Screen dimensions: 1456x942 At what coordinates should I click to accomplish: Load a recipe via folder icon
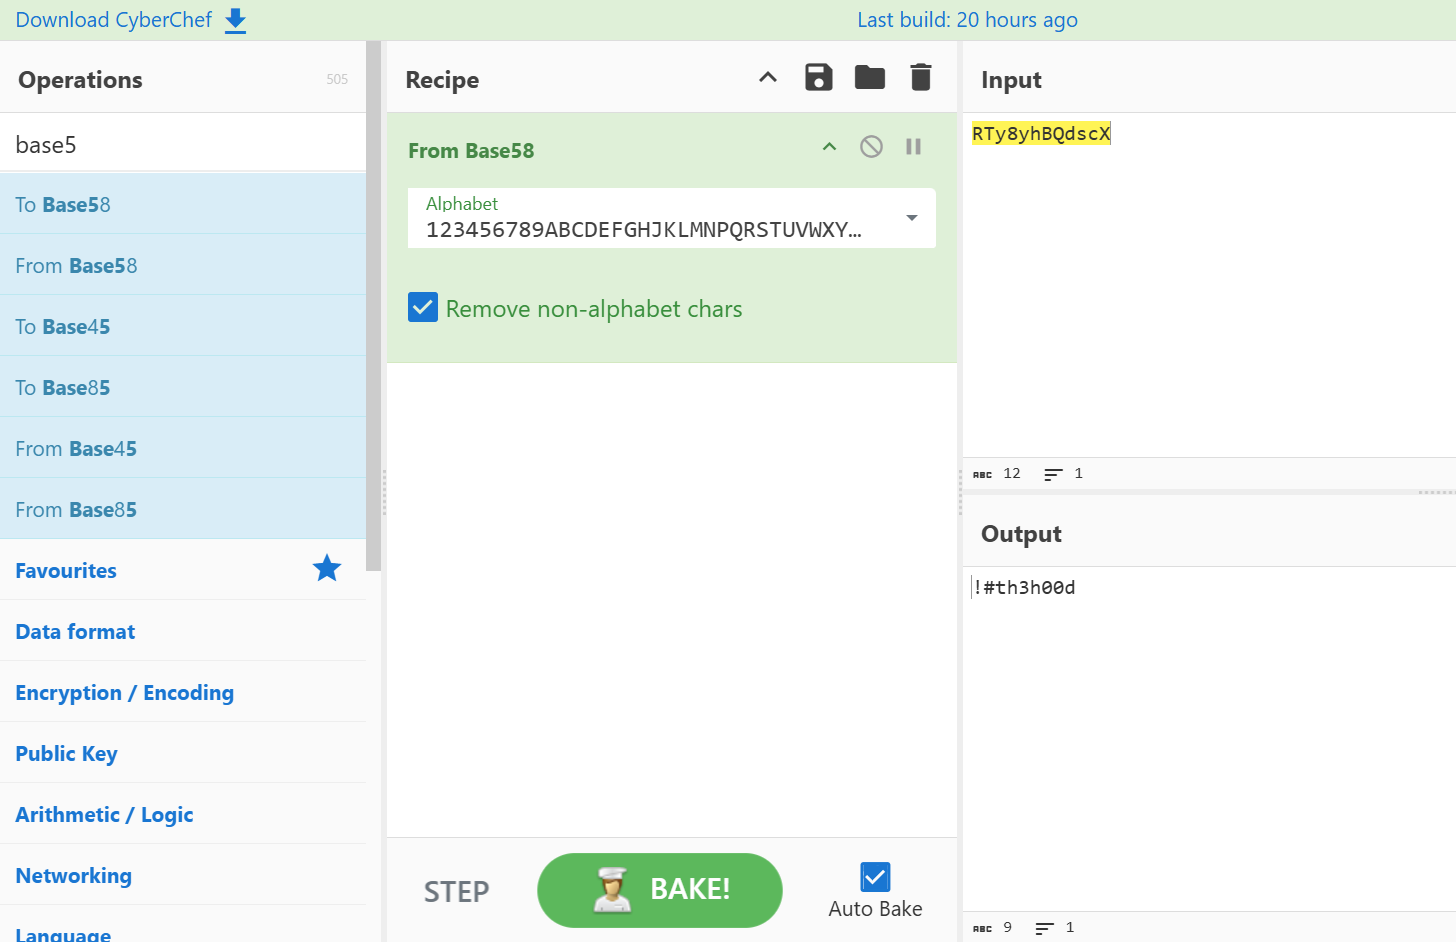pos(870,77)
